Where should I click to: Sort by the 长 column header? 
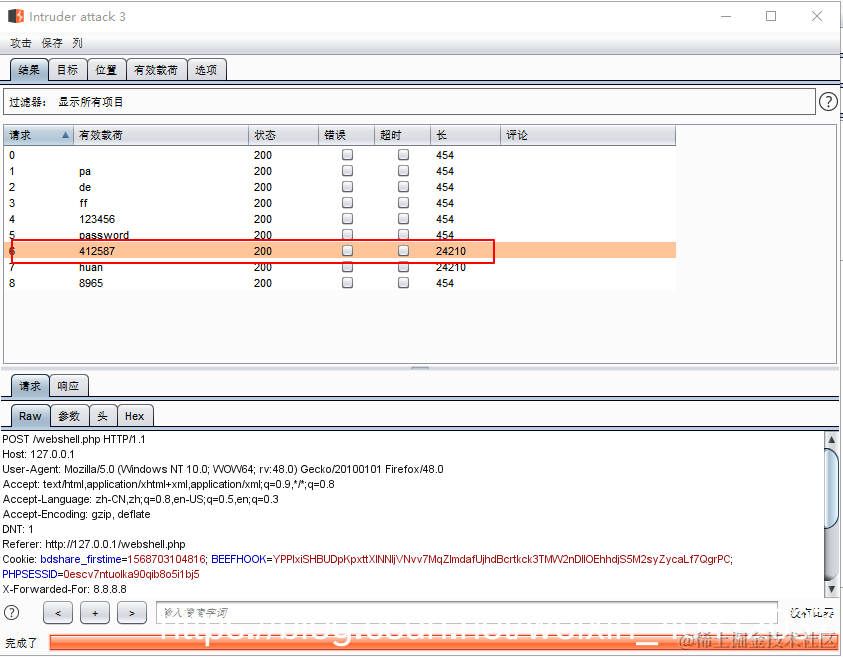(x=466, y=135)
